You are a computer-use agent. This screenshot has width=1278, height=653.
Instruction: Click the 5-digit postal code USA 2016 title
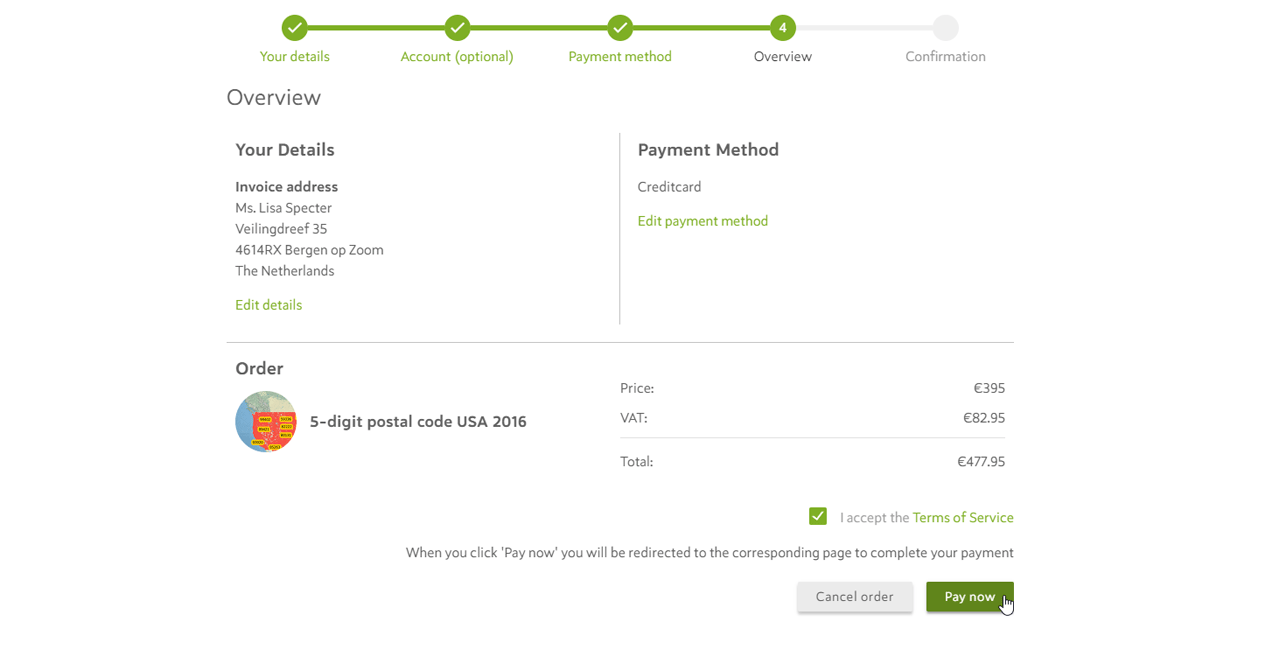pyautogui.click(x=418, y=422)
